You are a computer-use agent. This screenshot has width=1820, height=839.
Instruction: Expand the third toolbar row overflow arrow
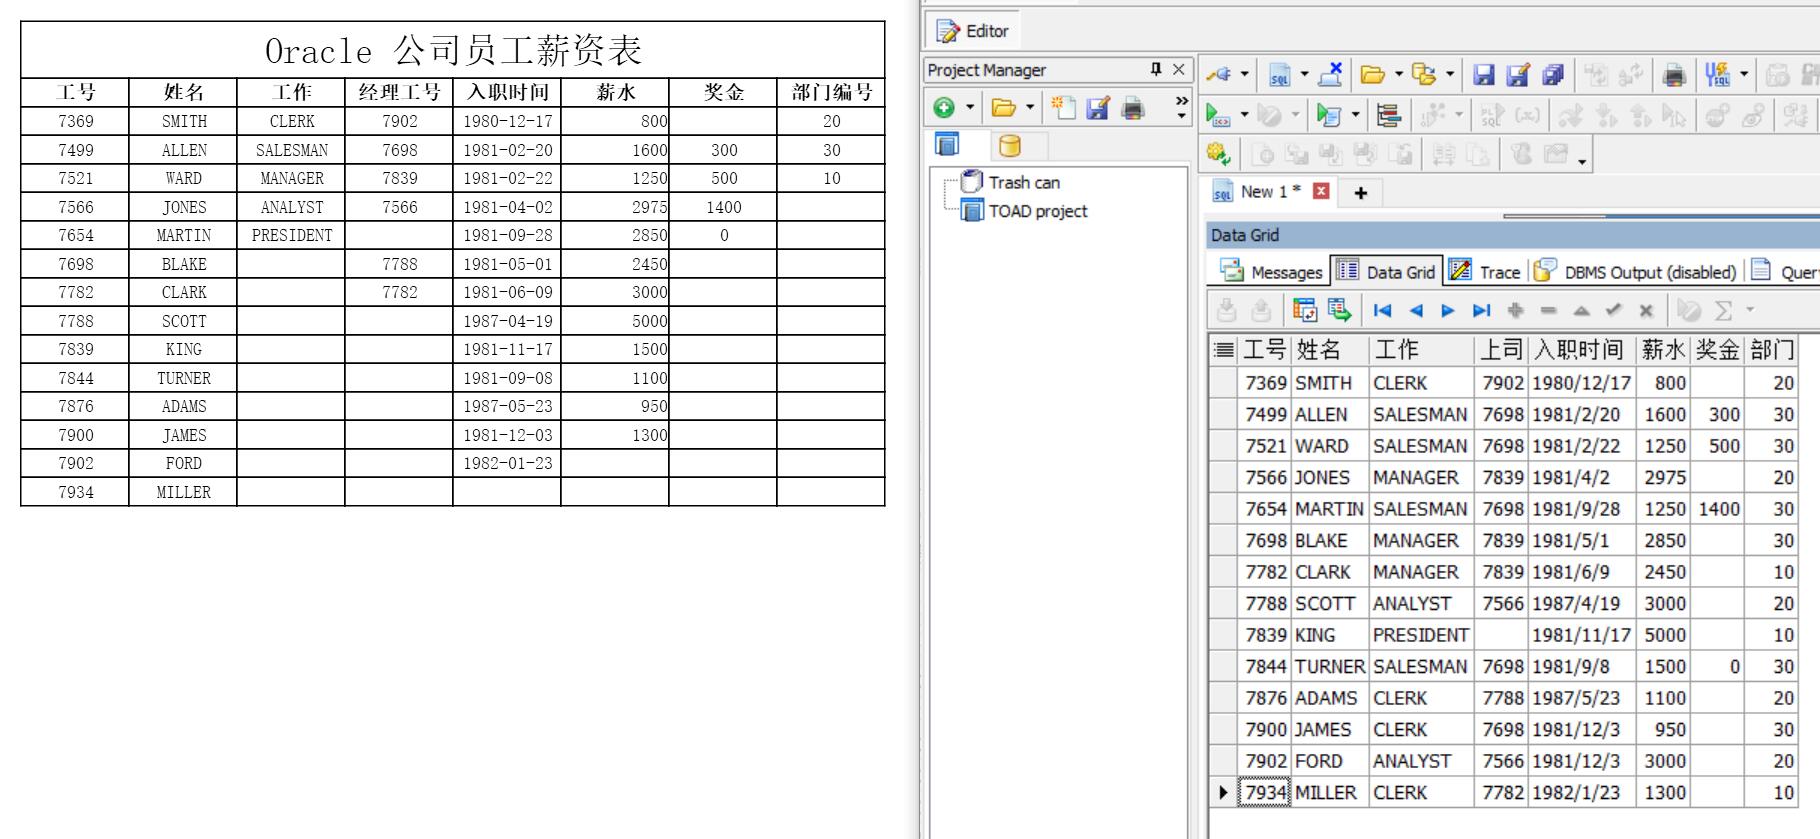[1582, 162]
